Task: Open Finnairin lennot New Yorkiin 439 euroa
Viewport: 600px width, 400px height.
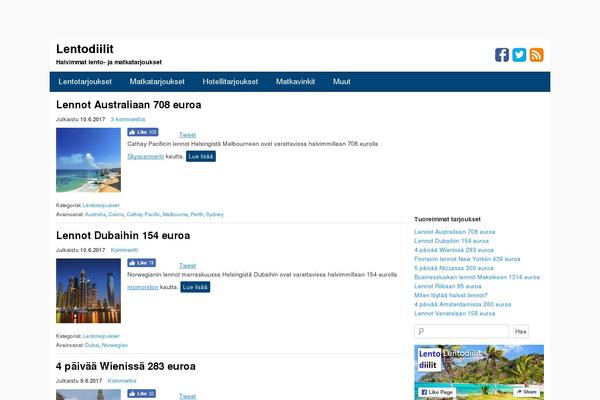Action: (467, 259)
